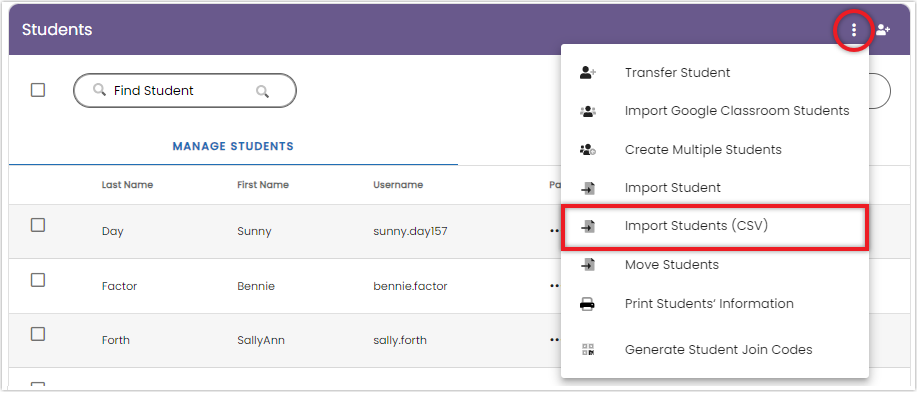Switch to the MANAGE STUDENTS tab
The height and width of the screenshot is (393, 918).
pos(233,146)
